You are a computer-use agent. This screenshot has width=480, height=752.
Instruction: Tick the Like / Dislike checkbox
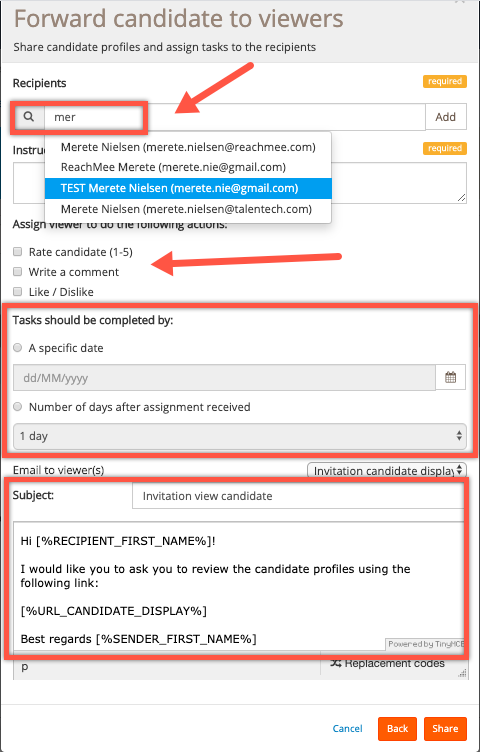click(x=18, y=292)
